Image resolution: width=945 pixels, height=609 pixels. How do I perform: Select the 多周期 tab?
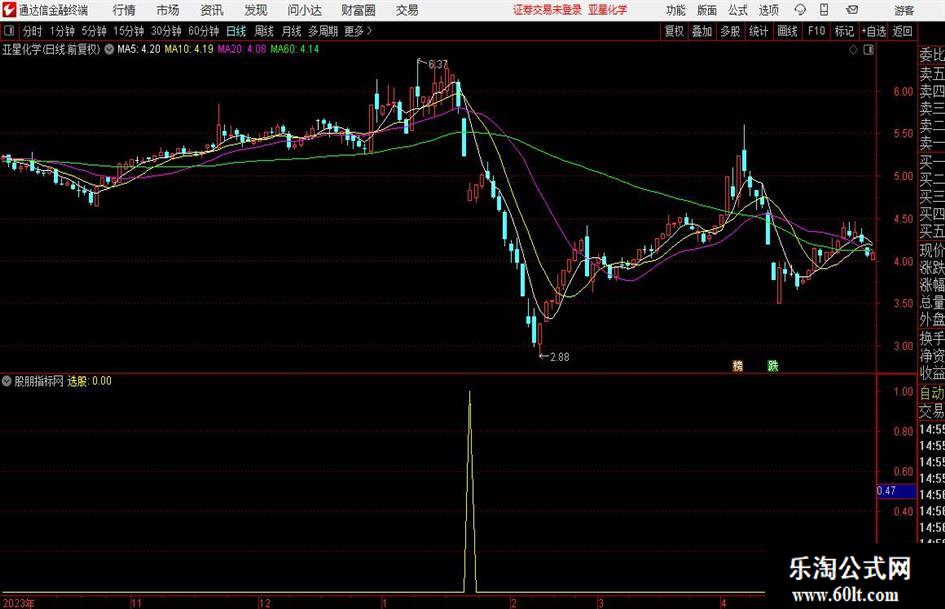coord(323,31)
